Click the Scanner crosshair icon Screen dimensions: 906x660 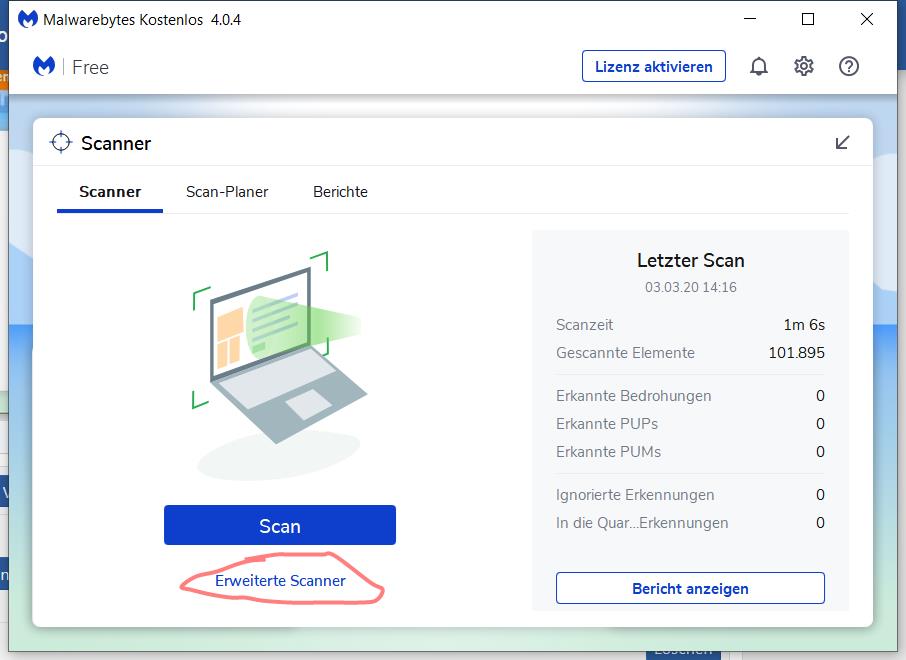(61, 142)
